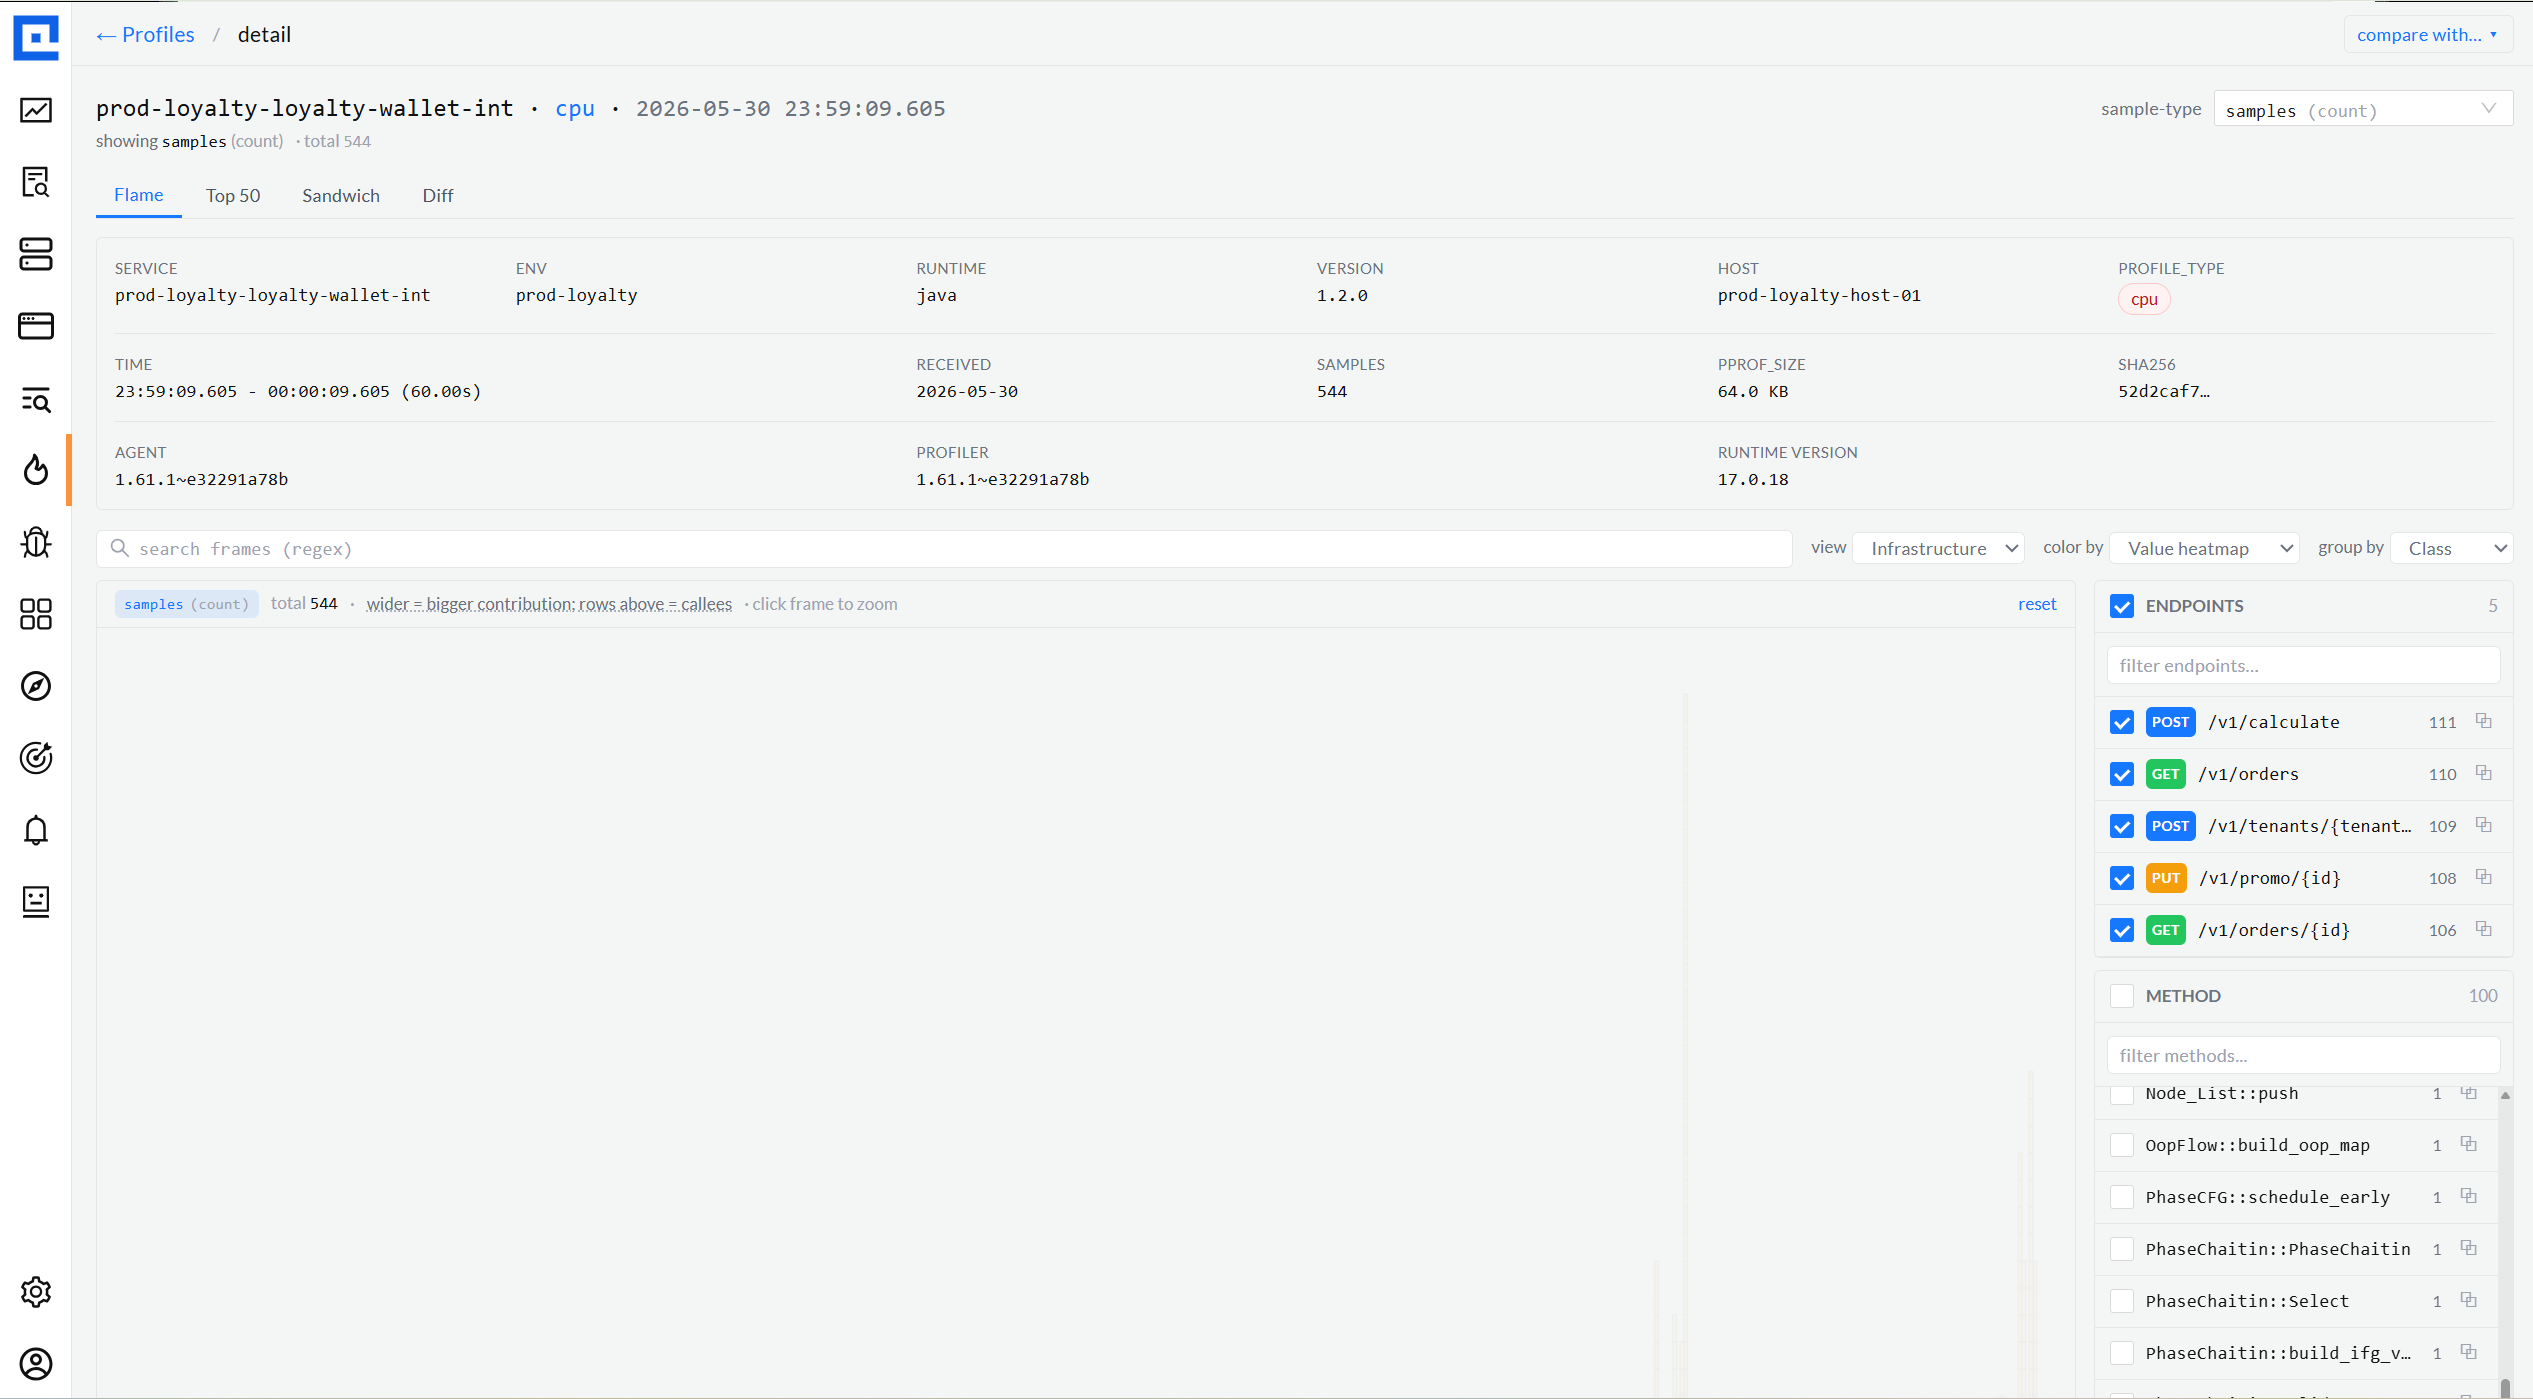The height and width of the screenshot is (1399, 2533).
Task: Uncheck the PUT /v1/promo/{id} endpoint
Action: [x=2122, y=878]
